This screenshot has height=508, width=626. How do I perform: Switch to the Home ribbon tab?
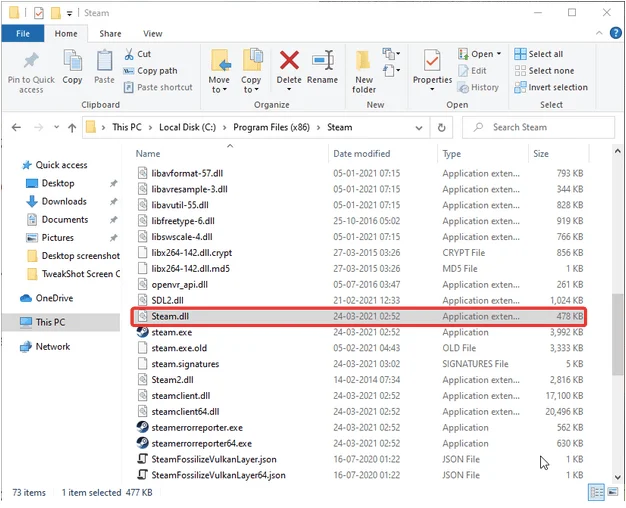[x=66, y=34]
